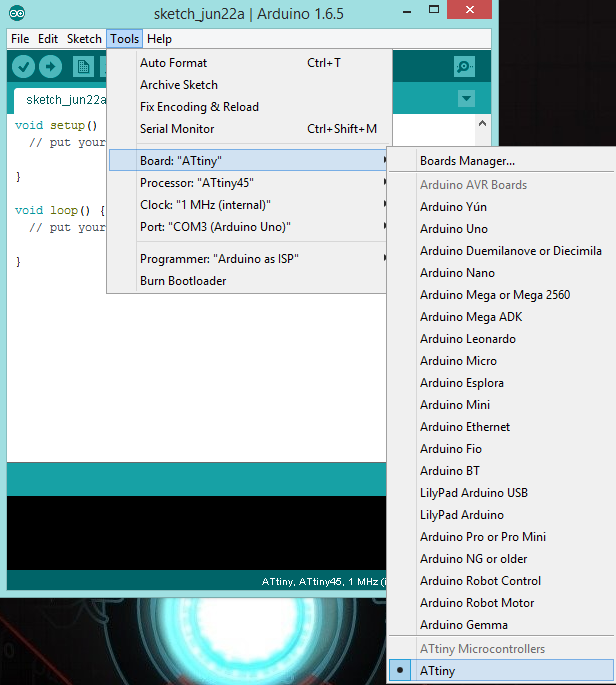Open Boards Manager... entry

pyautogui.click(x=501, y=161)
